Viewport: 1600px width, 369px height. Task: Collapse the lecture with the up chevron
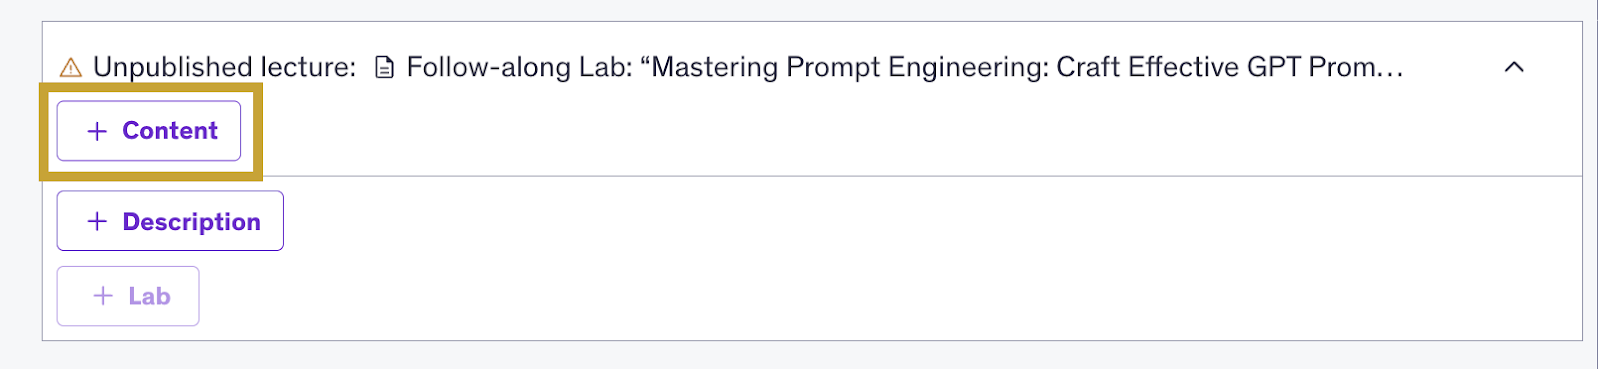pos(1514,67)
